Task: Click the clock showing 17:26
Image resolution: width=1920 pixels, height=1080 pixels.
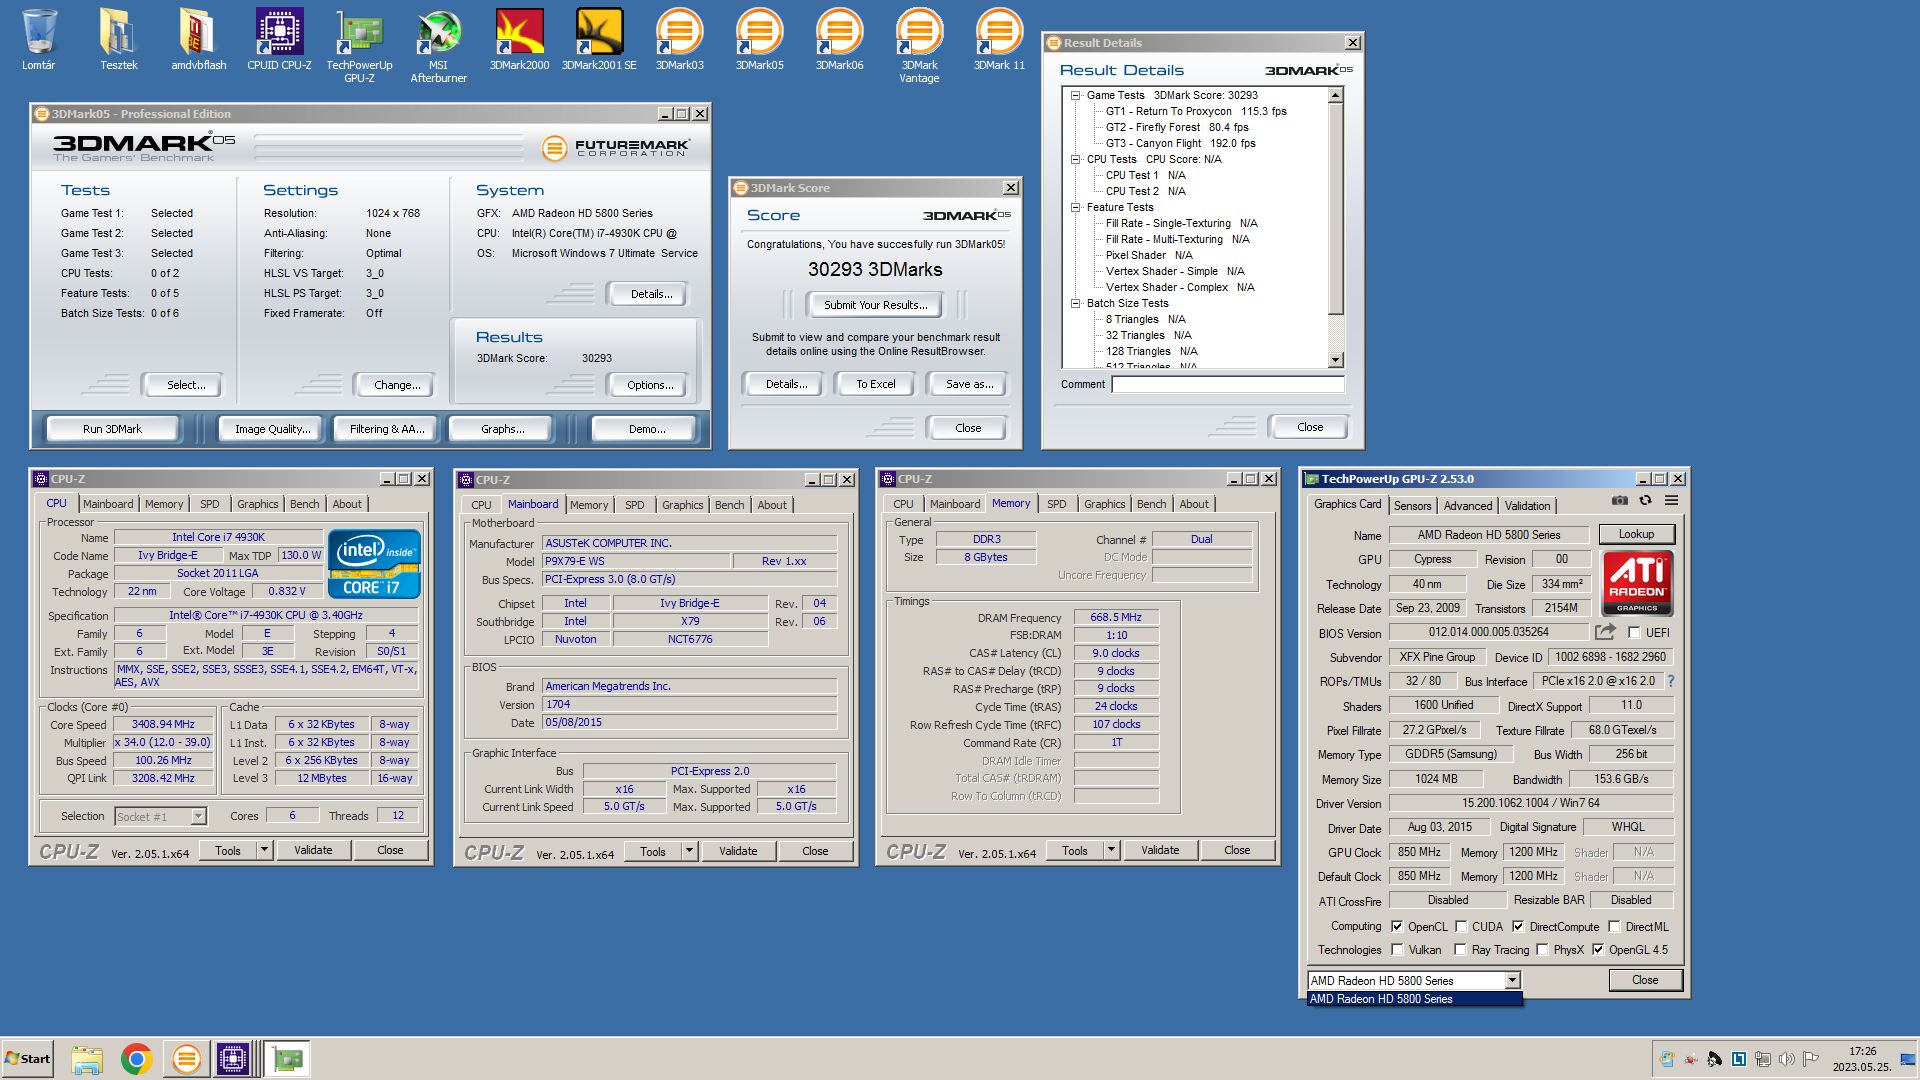Action: tap(1862, 1051)
